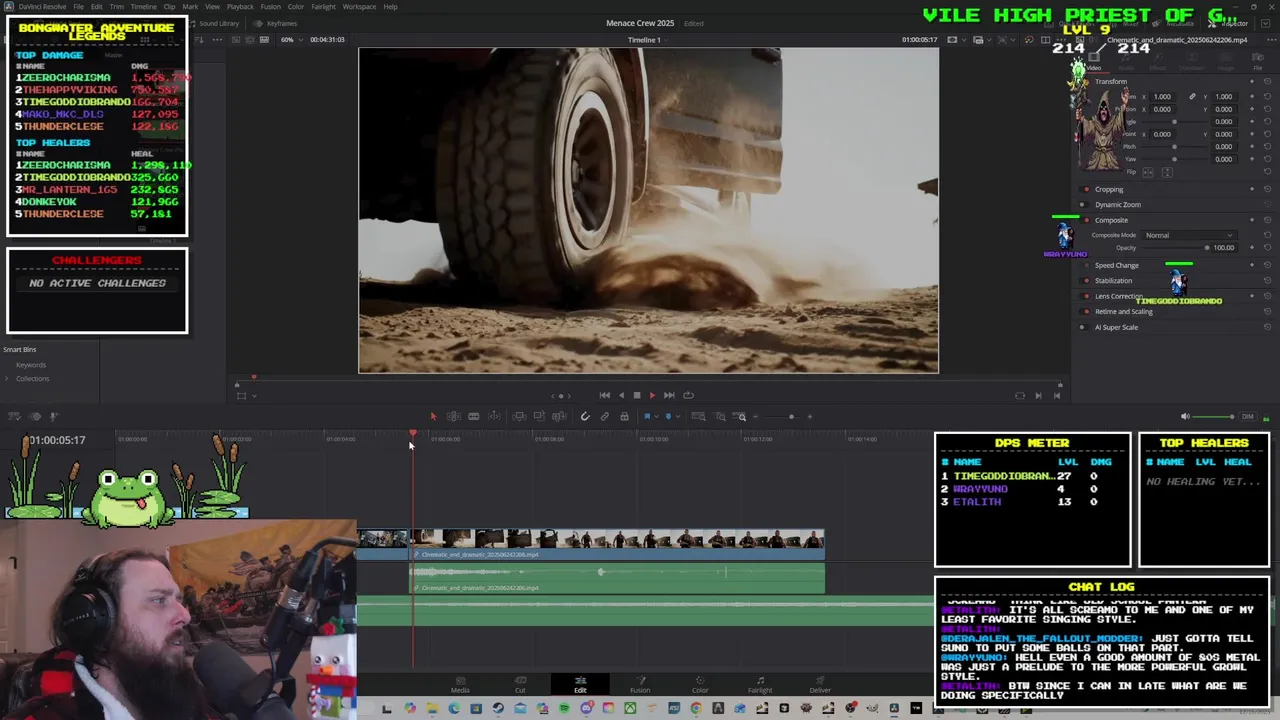Toggle the Cropping section on or off

coord(1086,189)
